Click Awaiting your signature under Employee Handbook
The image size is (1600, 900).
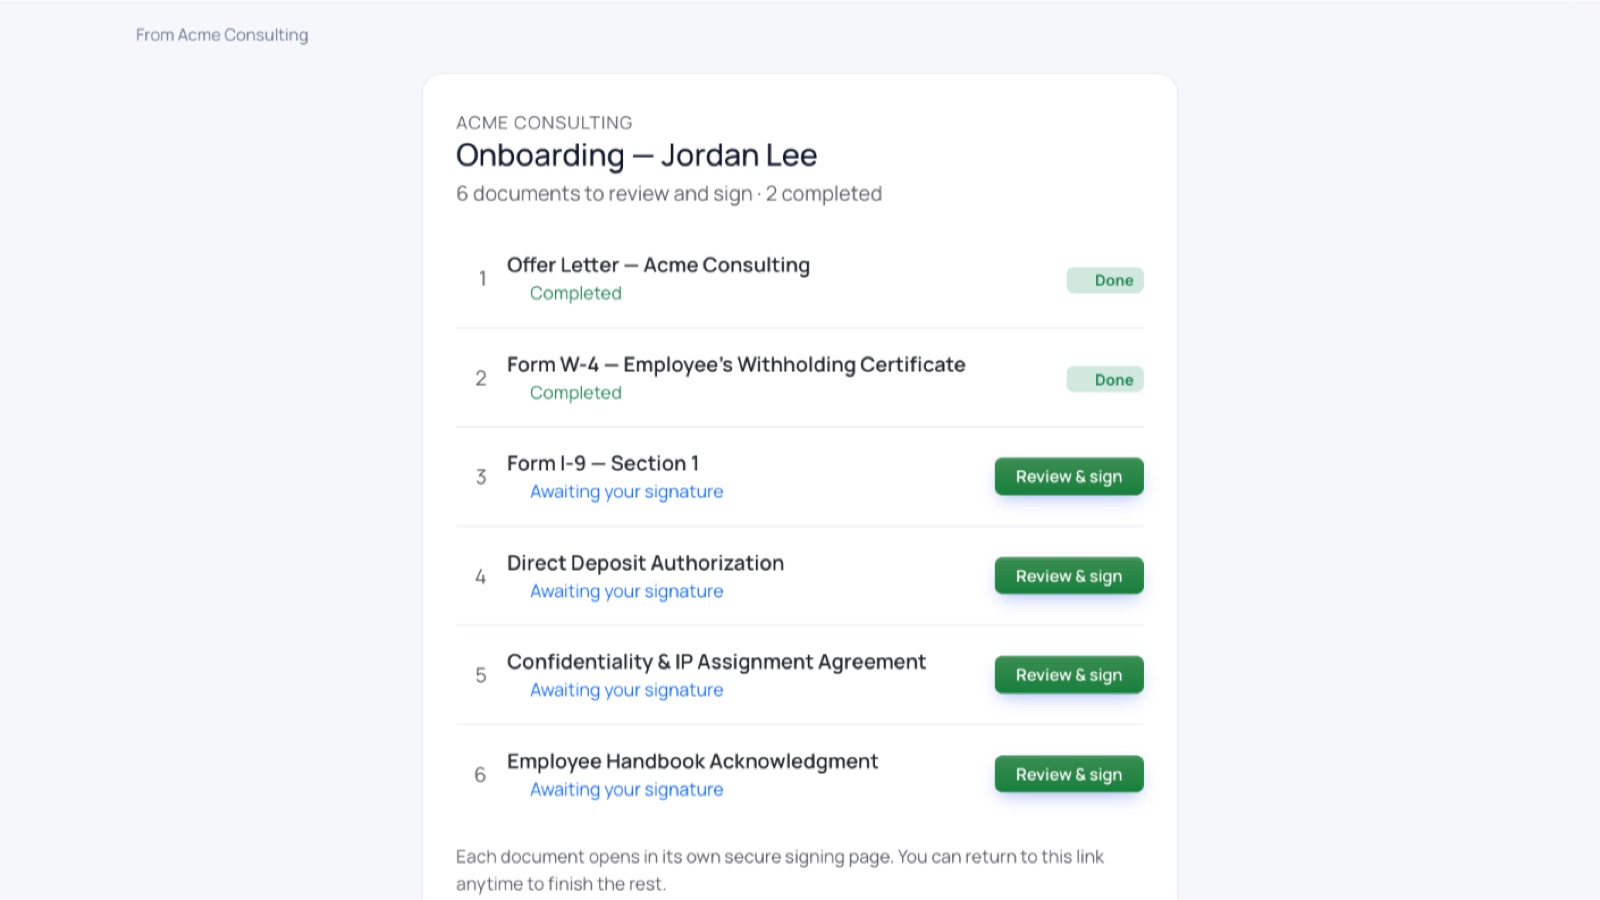coord(627,790)
